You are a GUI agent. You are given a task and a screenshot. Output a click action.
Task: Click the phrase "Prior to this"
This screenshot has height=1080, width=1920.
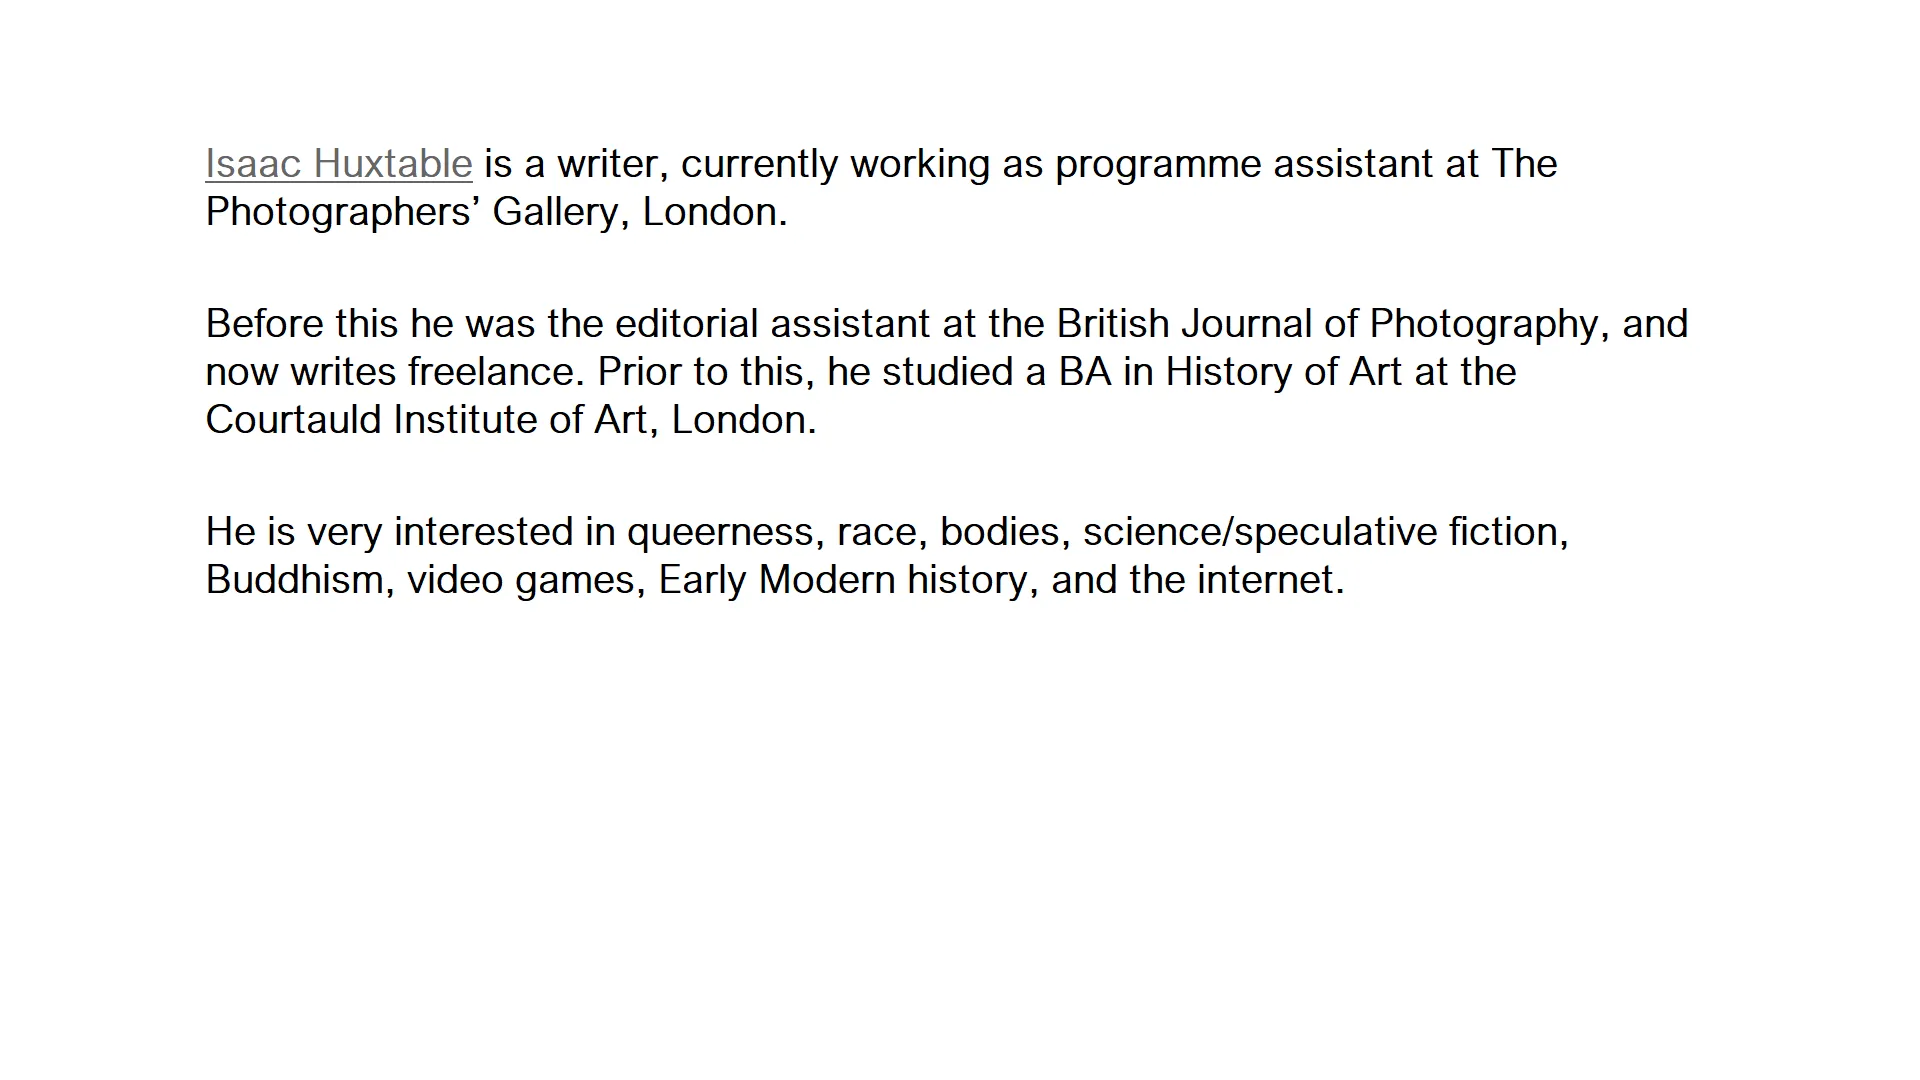pyautogui.click(x=706, y=372)
